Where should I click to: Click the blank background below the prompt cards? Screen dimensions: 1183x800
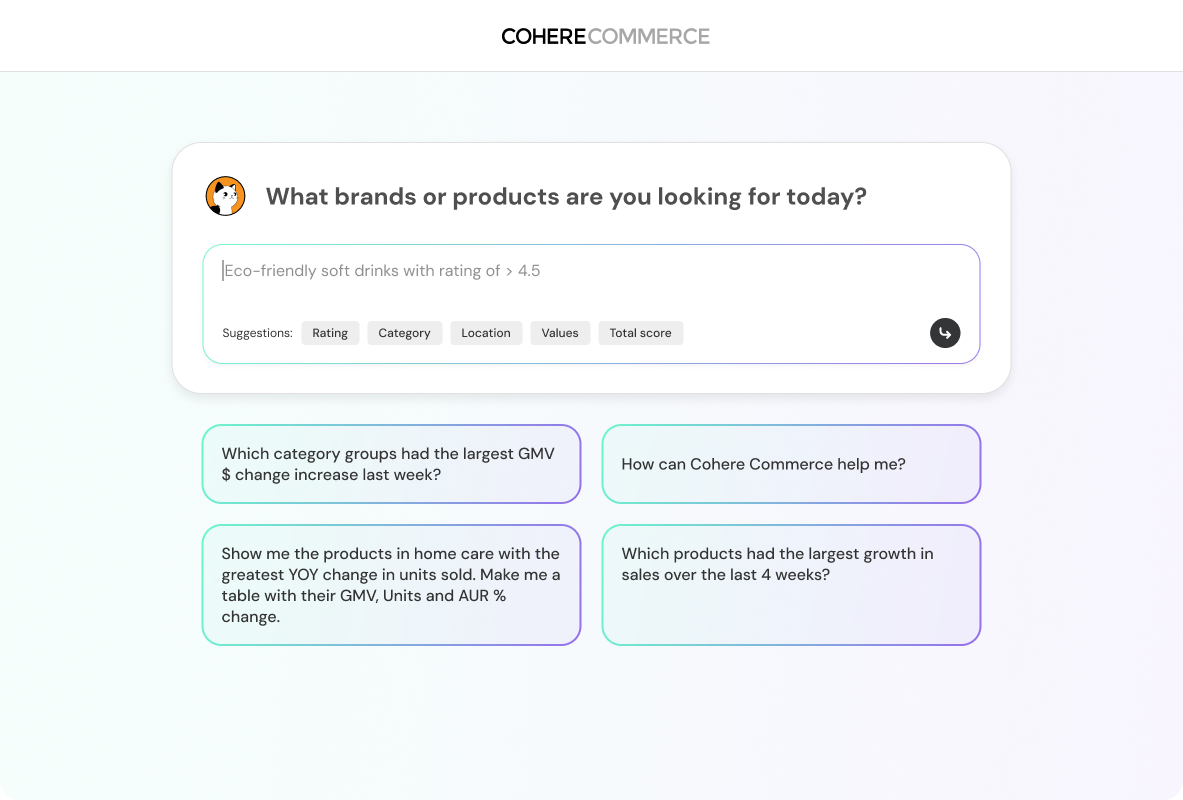pos(590,720)
